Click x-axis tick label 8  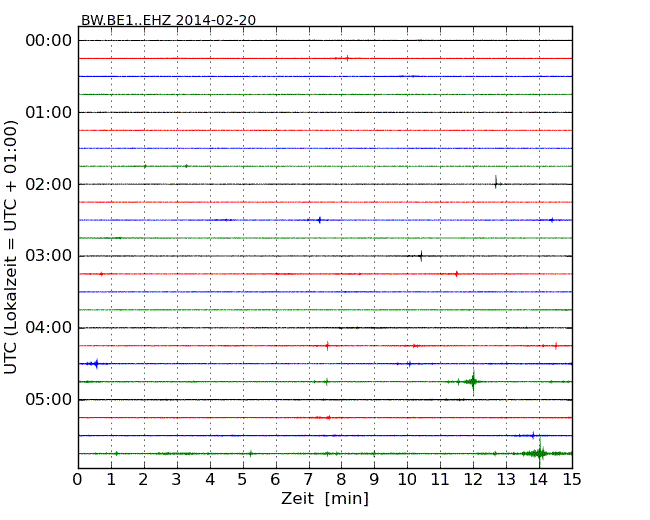[341, 479]
